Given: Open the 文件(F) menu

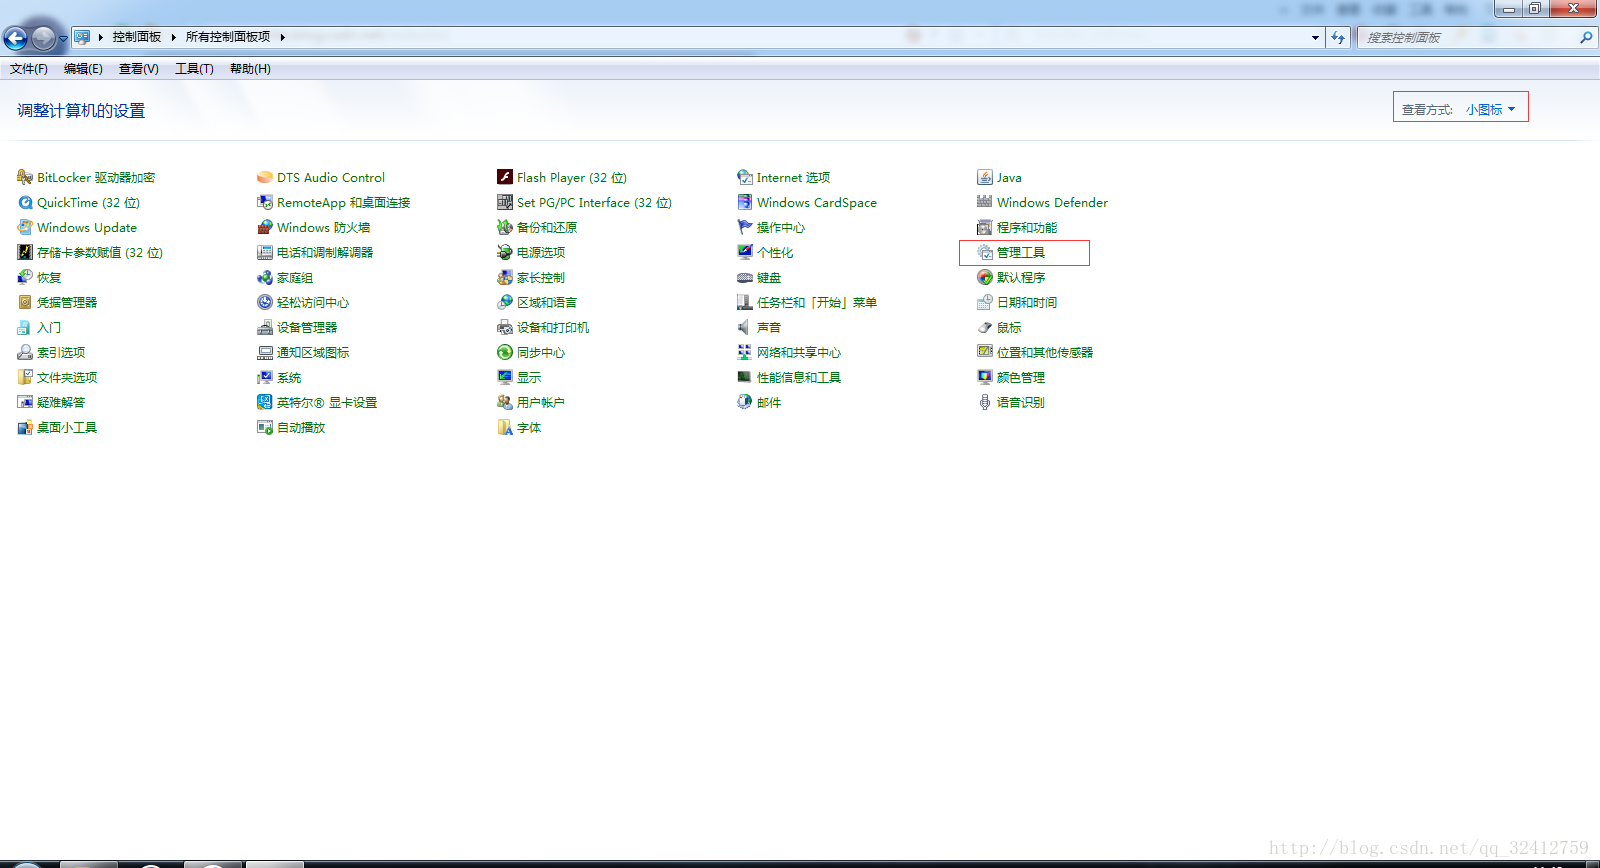Looking at the screenshot, I should [29, 69].
